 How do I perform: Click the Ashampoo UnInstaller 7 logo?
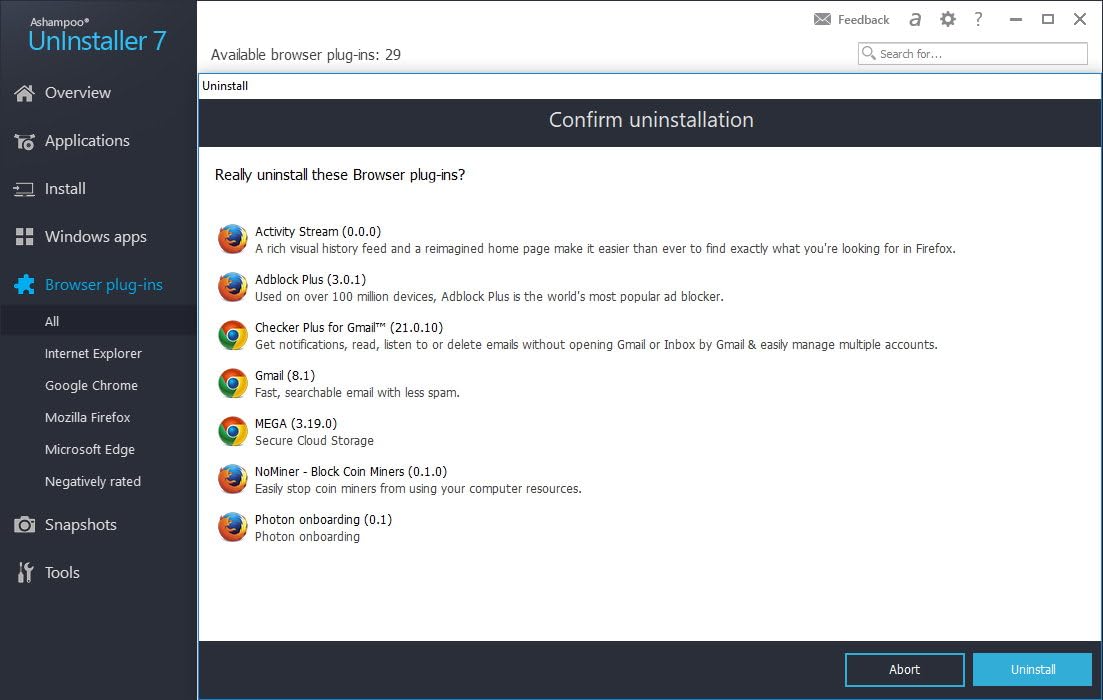(x=97, y=35)
